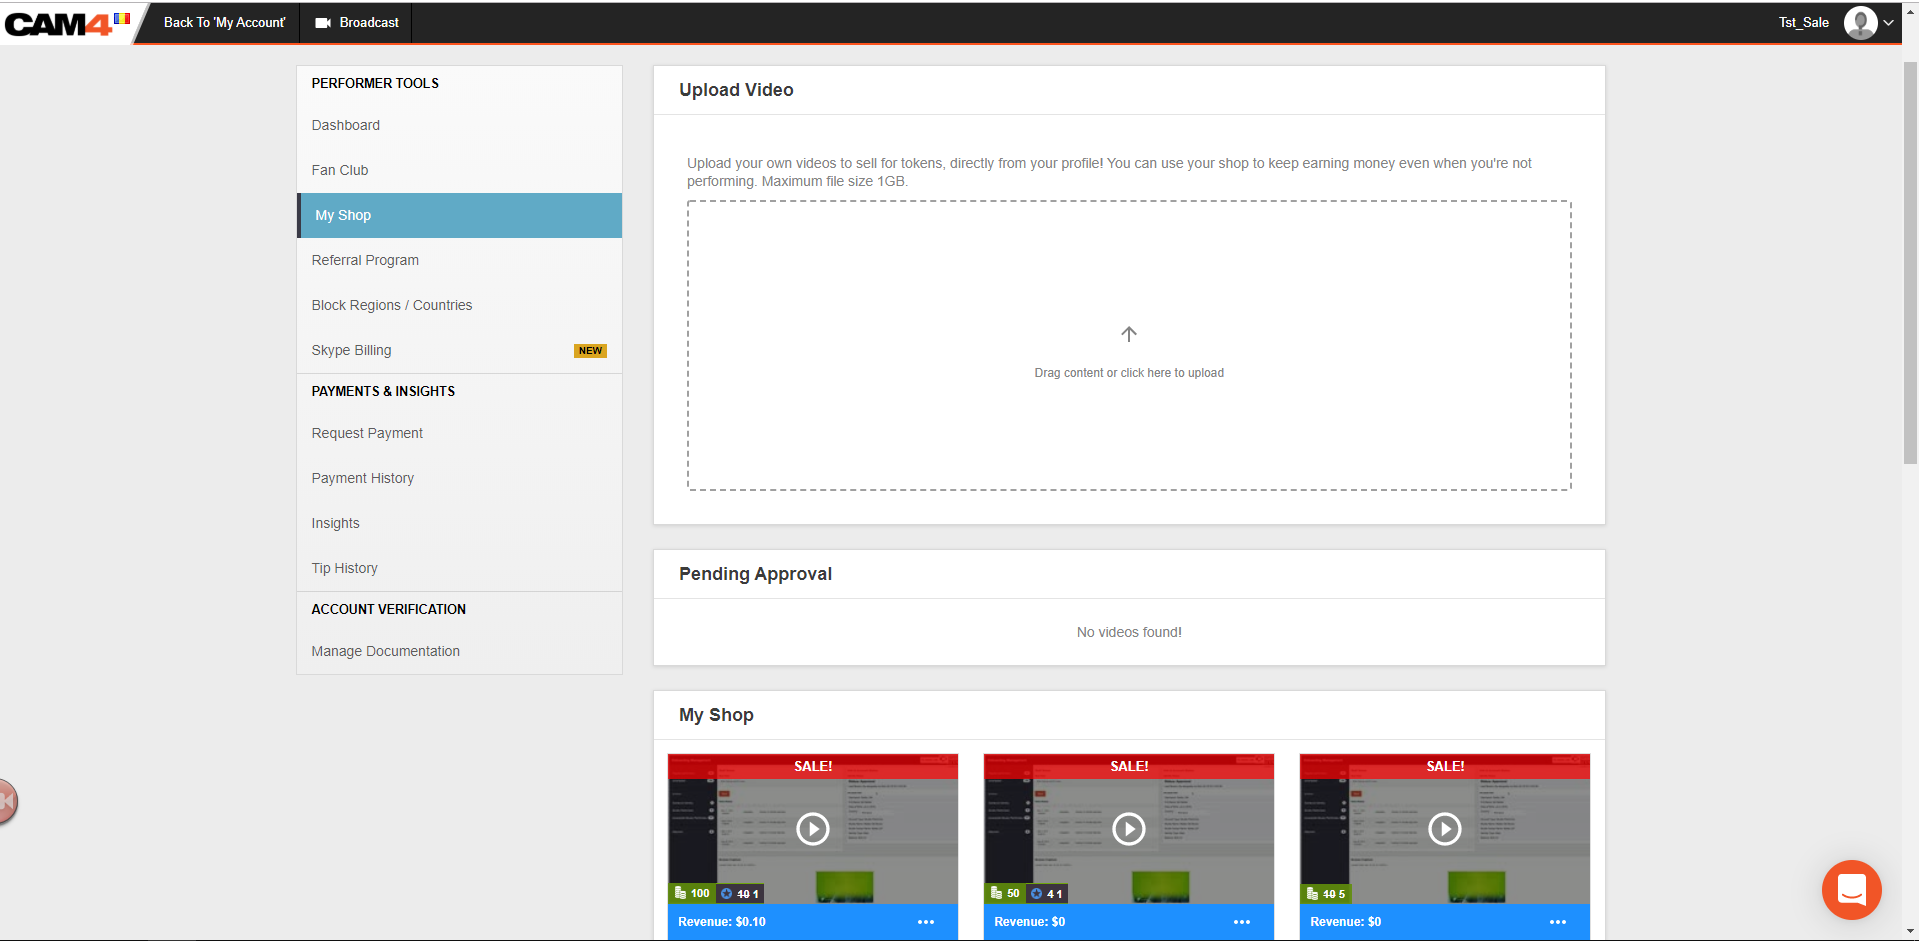Viewport: 1919px width, 941px height.
Task: Expand the account dropdown chevron
Action: pyautogui.click(x=1889, y=23)
